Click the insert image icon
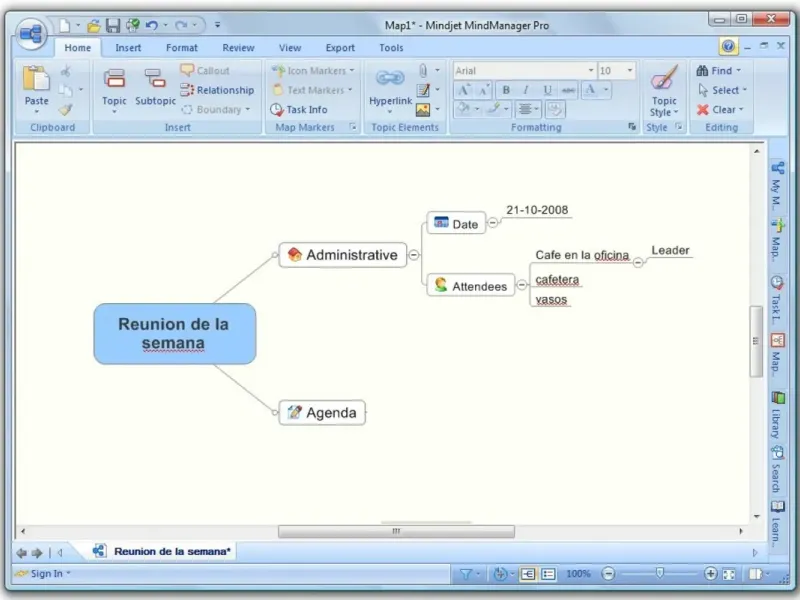 [423, 109]
